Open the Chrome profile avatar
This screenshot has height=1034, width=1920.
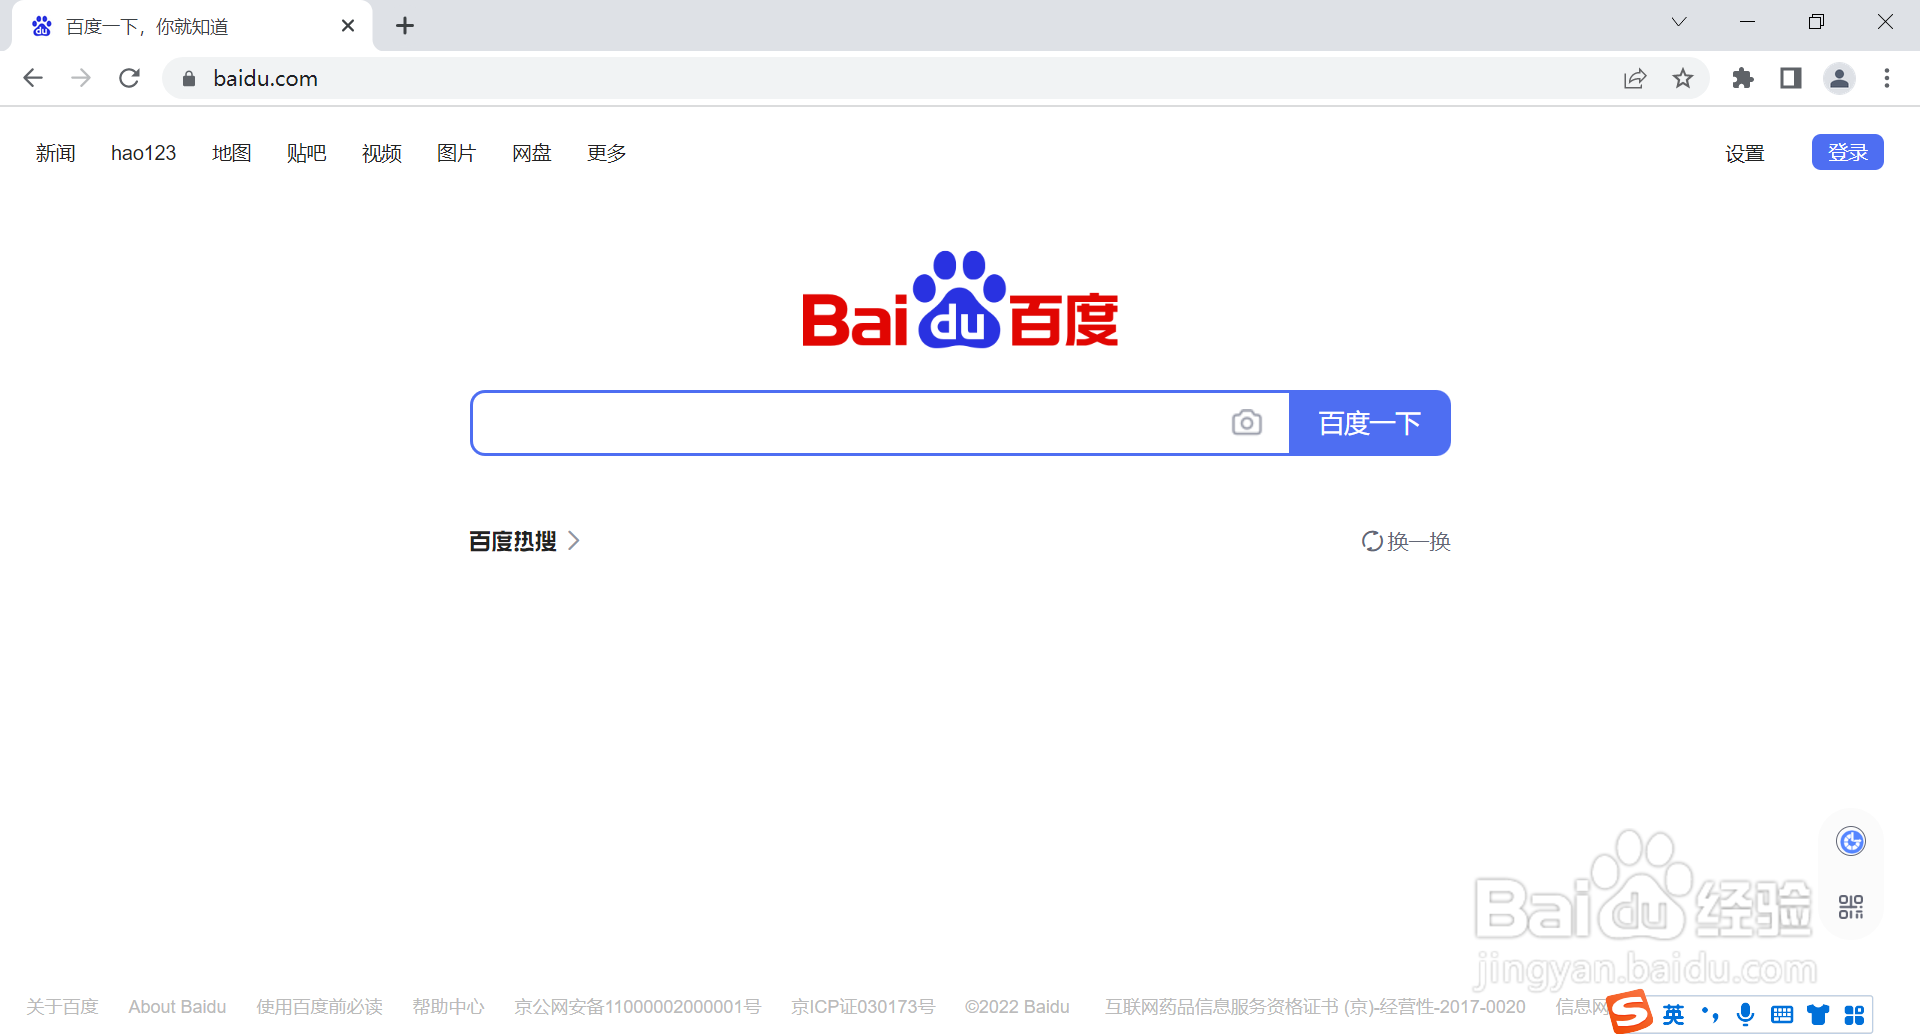1839,78
